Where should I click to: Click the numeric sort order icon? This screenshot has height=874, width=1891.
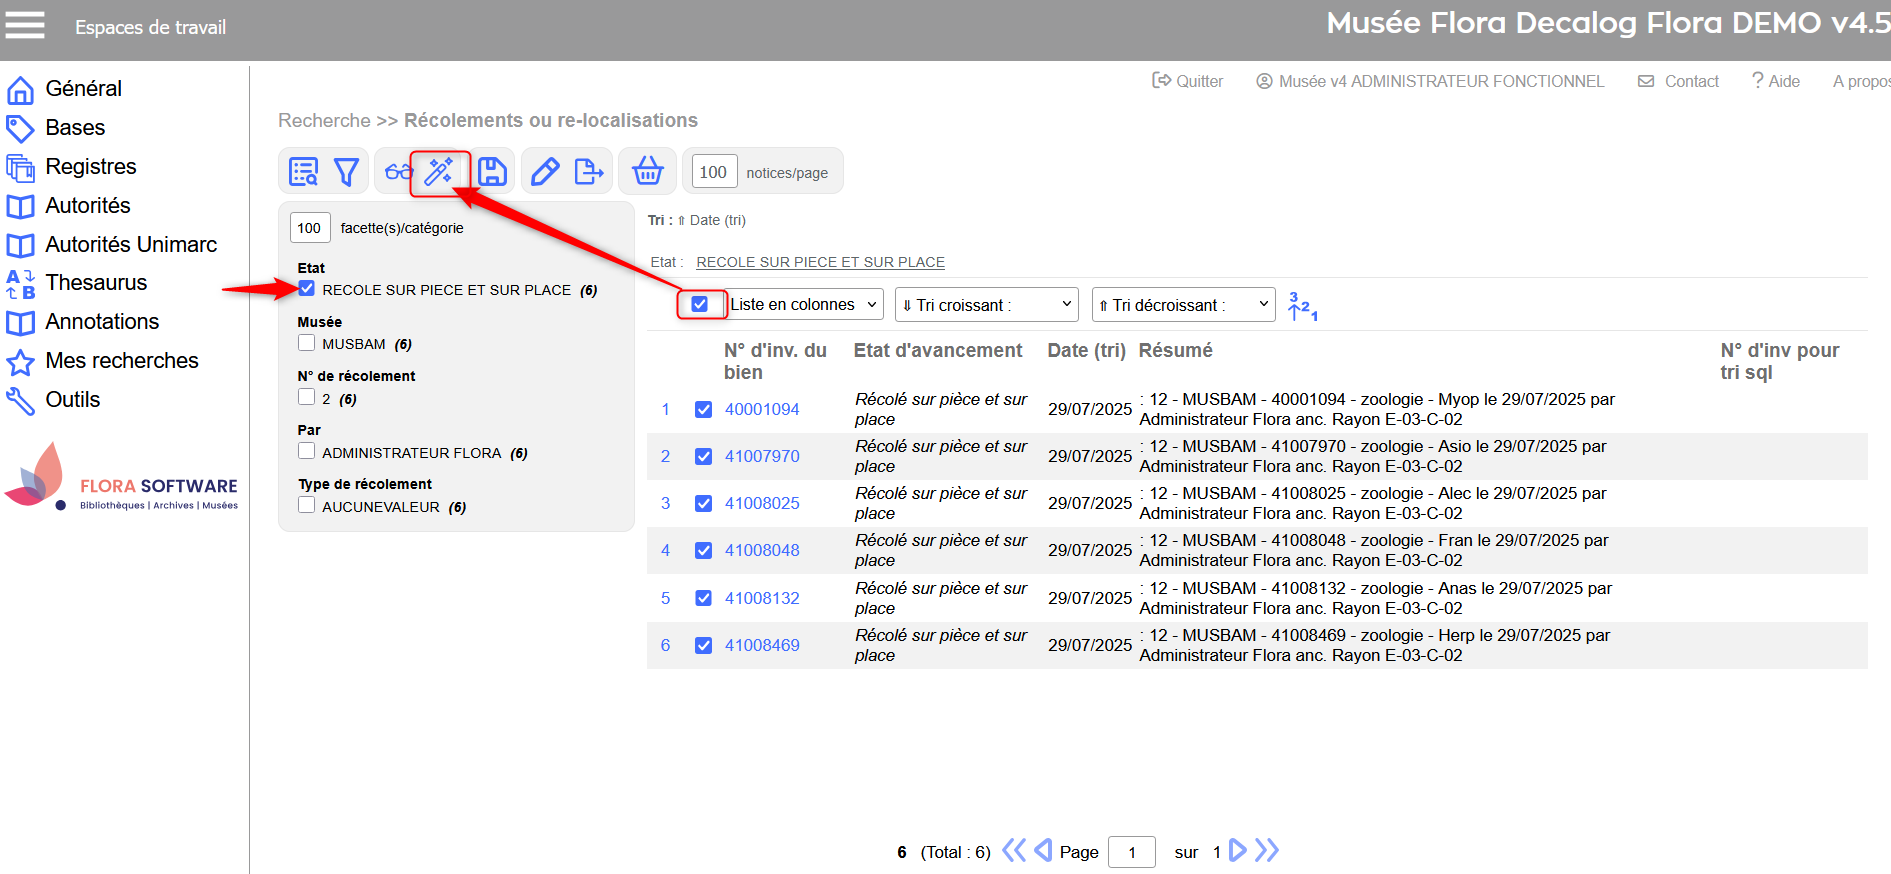pyautogui.click(x=1302, y=306)
